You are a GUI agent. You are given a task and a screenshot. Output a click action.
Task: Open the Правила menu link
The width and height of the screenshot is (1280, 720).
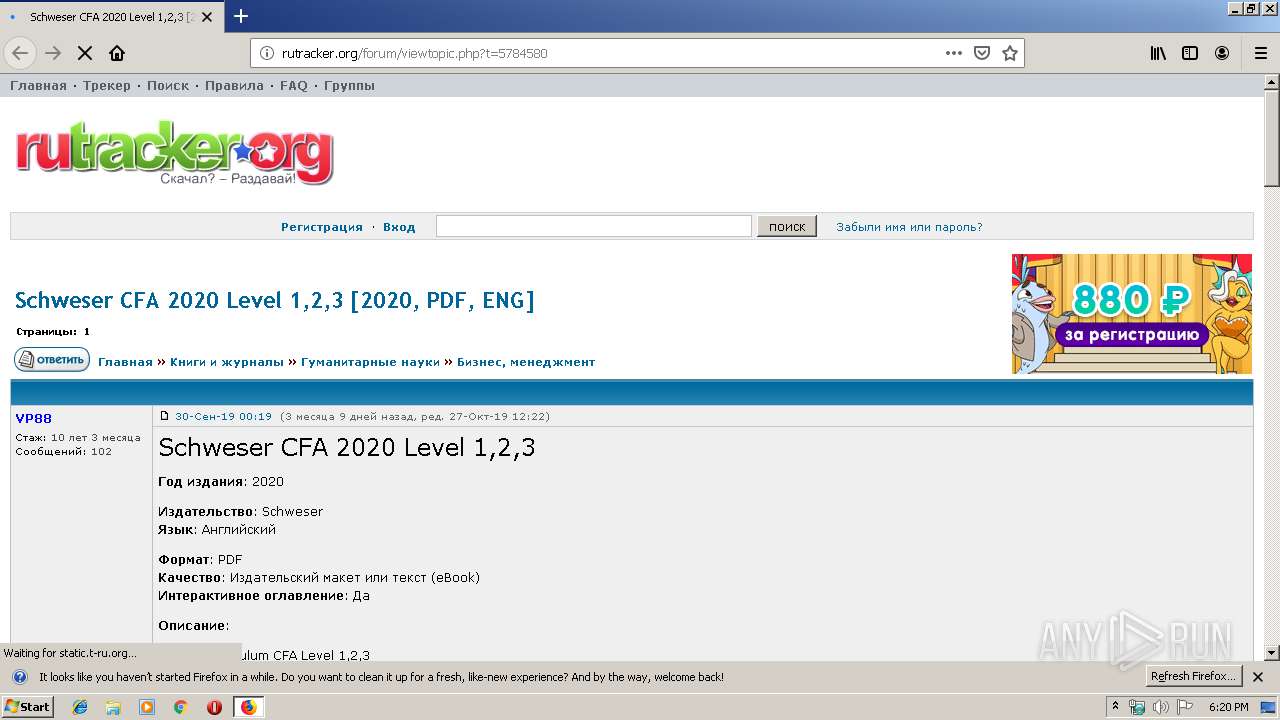pos(234,86)
